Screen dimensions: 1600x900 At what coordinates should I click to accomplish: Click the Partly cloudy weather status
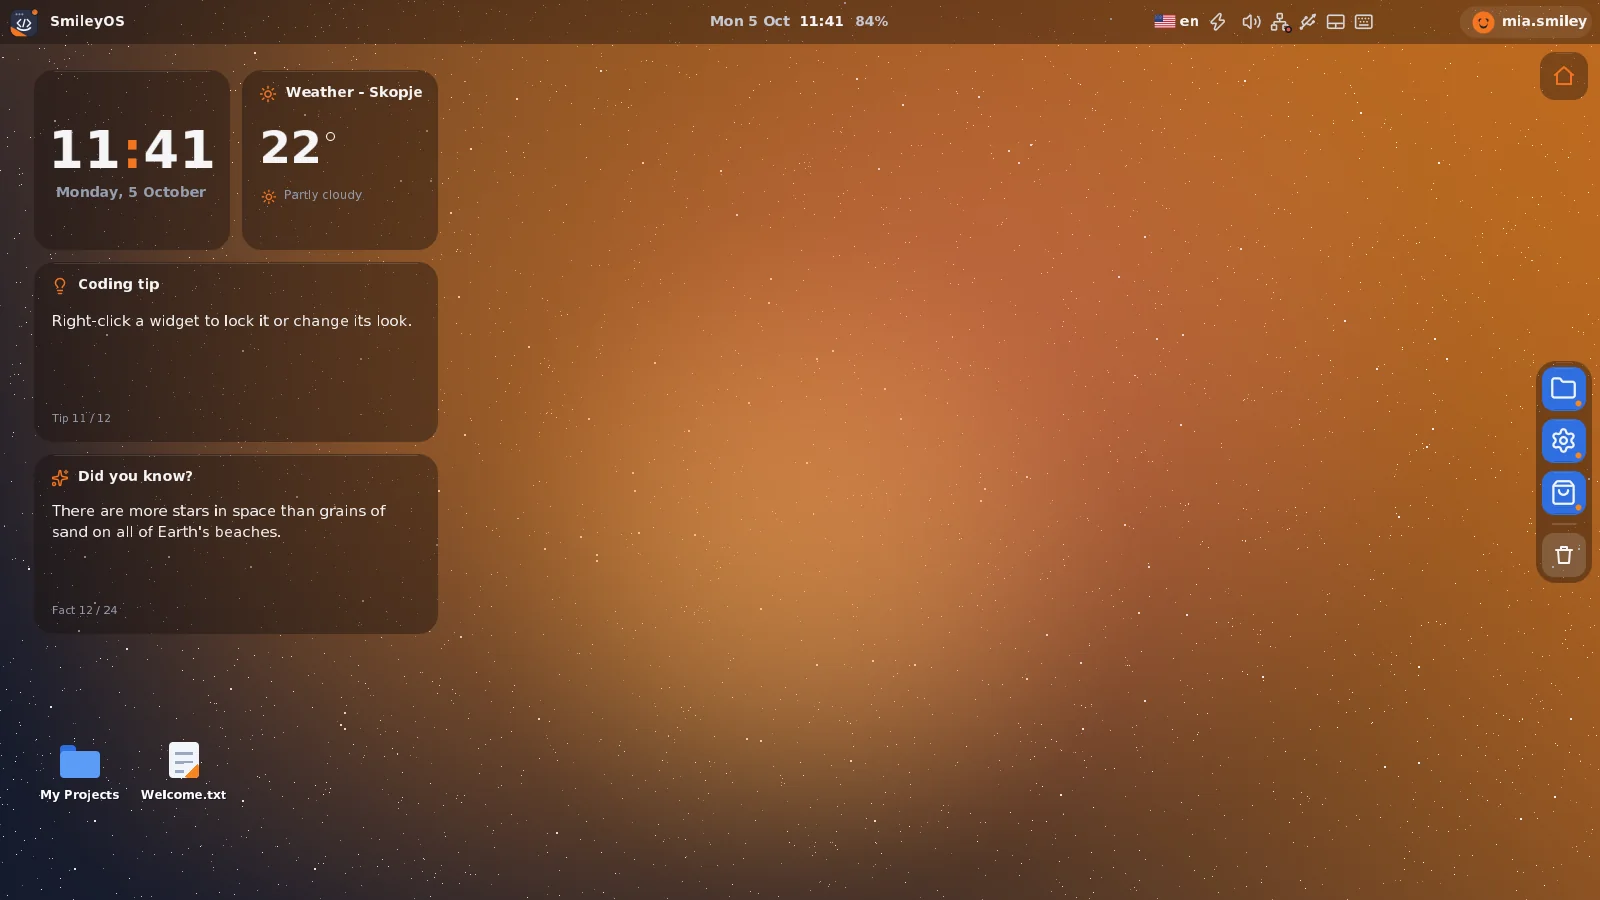tap(323, 195)
